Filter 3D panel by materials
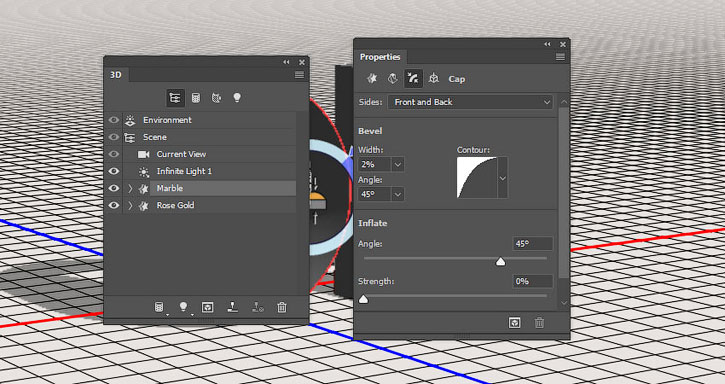Viewport: 725px width, 384px height. [x=216, y=98]
